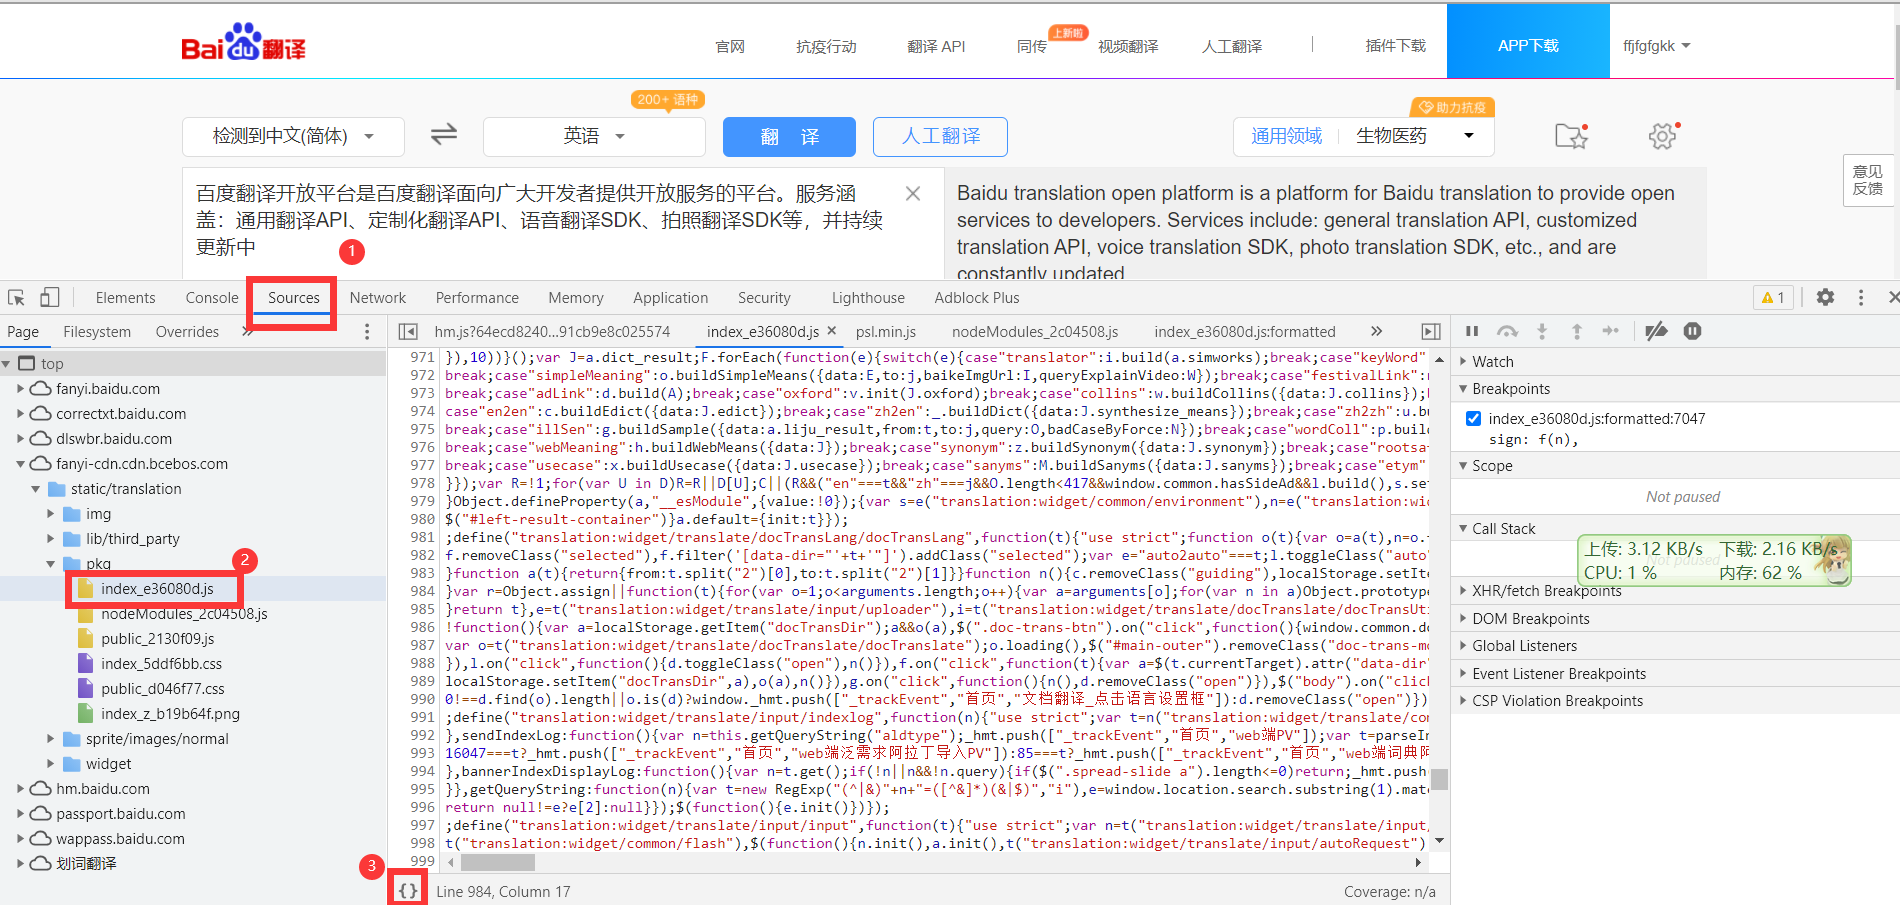Open the favorites star folder icon
1900x905 pixels.
pyautogui.click(x=1572, y=135)
